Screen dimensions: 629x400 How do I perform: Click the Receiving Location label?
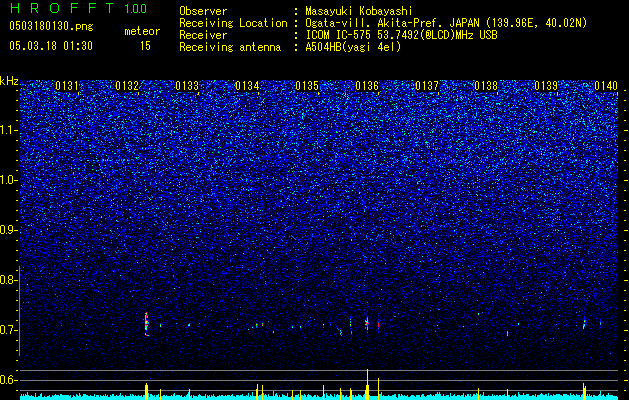pyautogui.click(x=233, y=23)
